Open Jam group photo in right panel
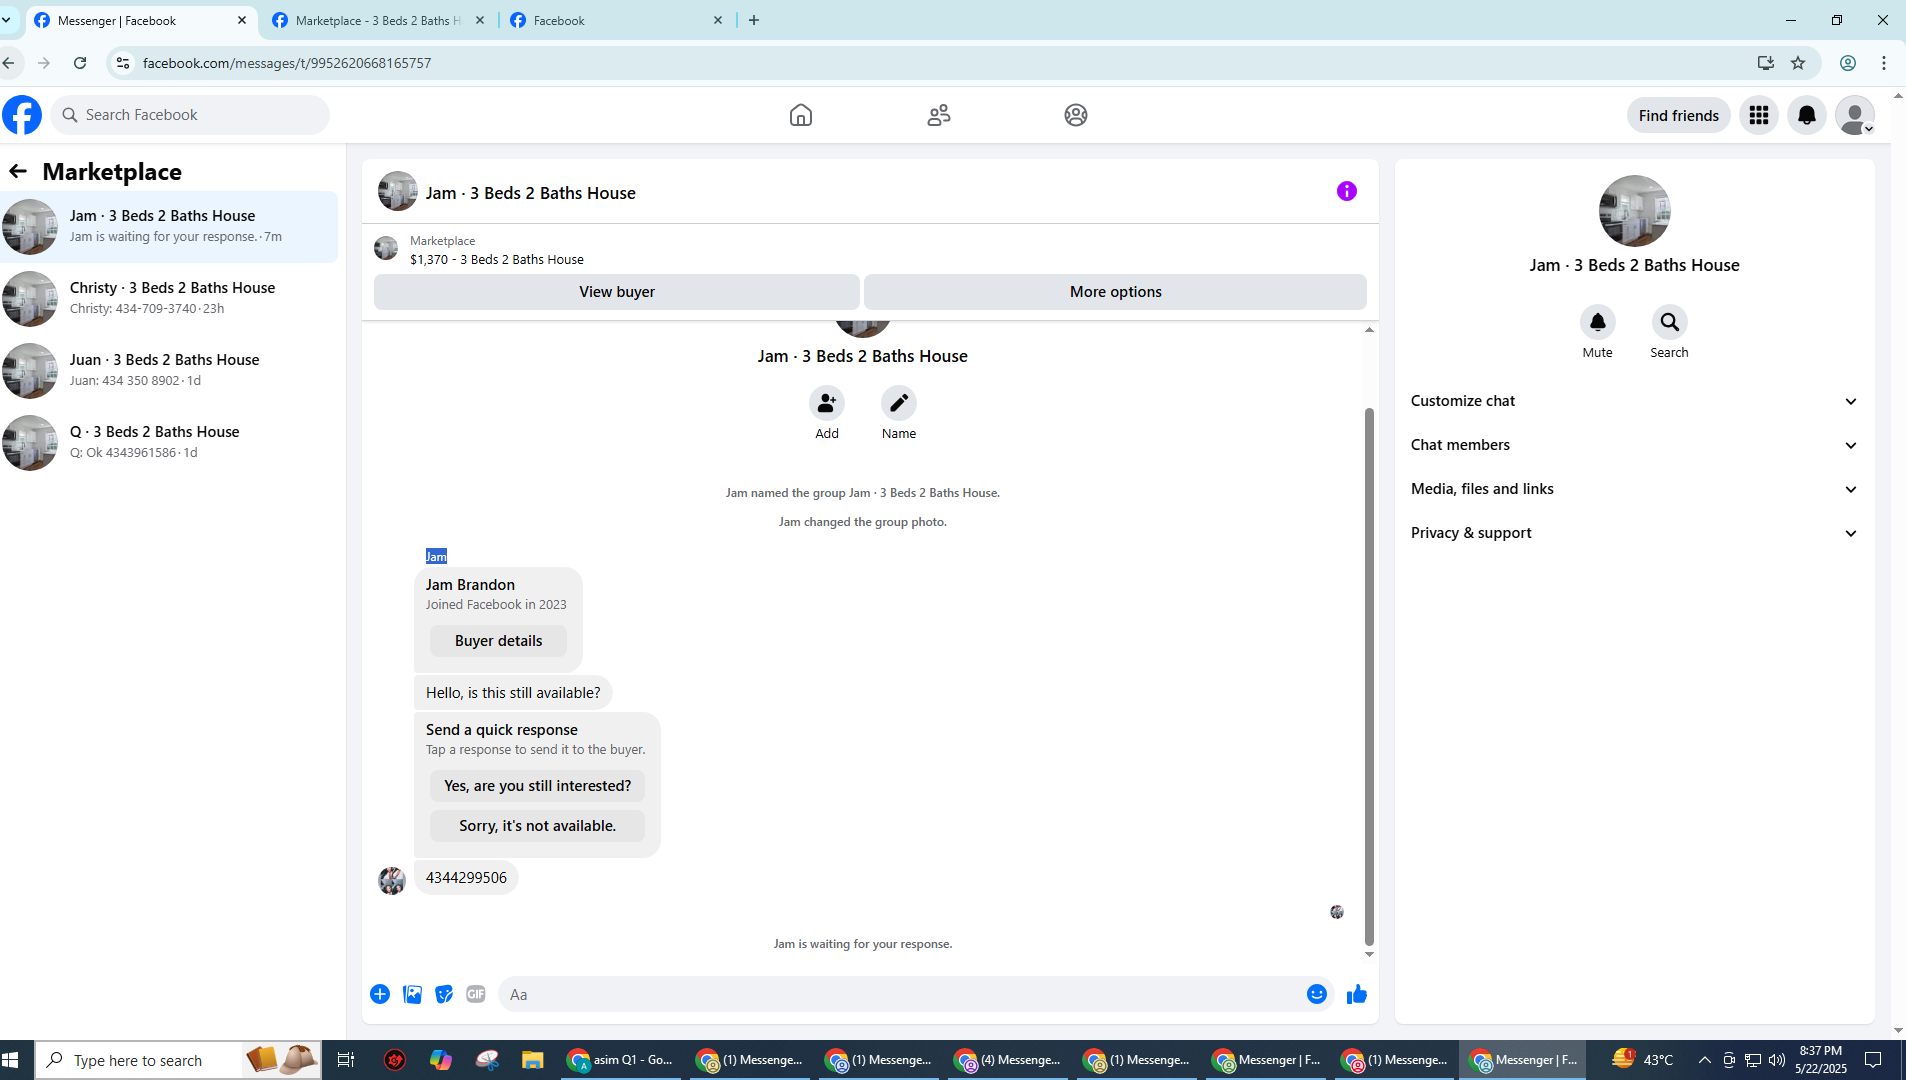 1634,211
